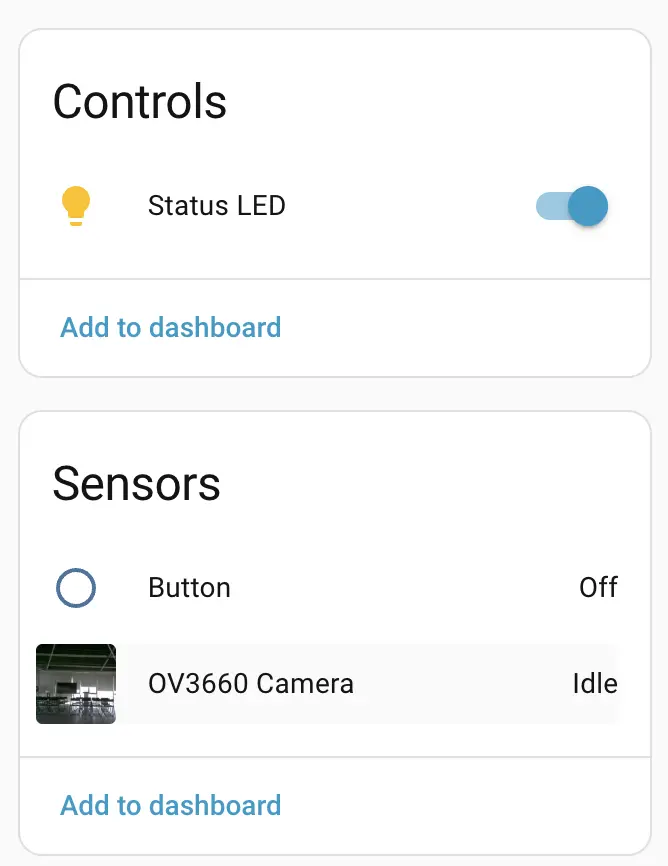Show more info for the yellow bulb entity
Image resolution: width=668 pixels, height=866 pixels.
(x=76, y=206)
